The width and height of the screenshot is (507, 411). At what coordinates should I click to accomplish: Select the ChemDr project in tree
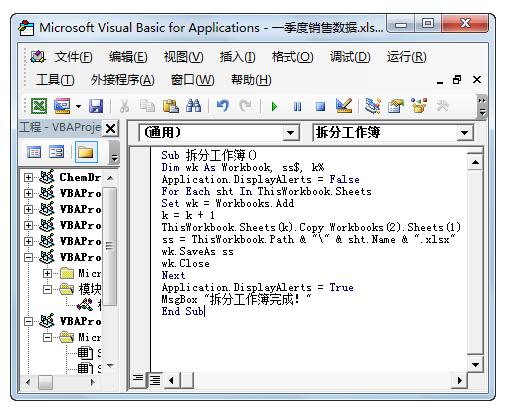[80, 177]
